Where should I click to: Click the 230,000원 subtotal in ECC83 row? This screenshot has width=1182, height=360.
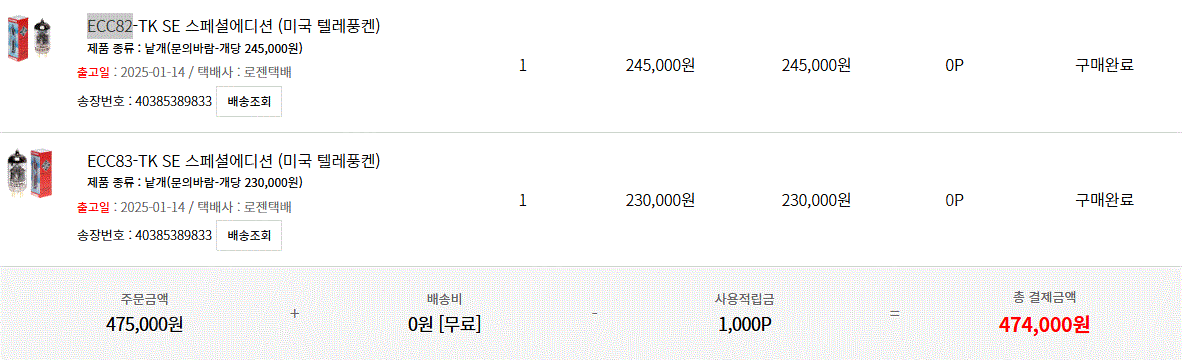click(816, 200)
